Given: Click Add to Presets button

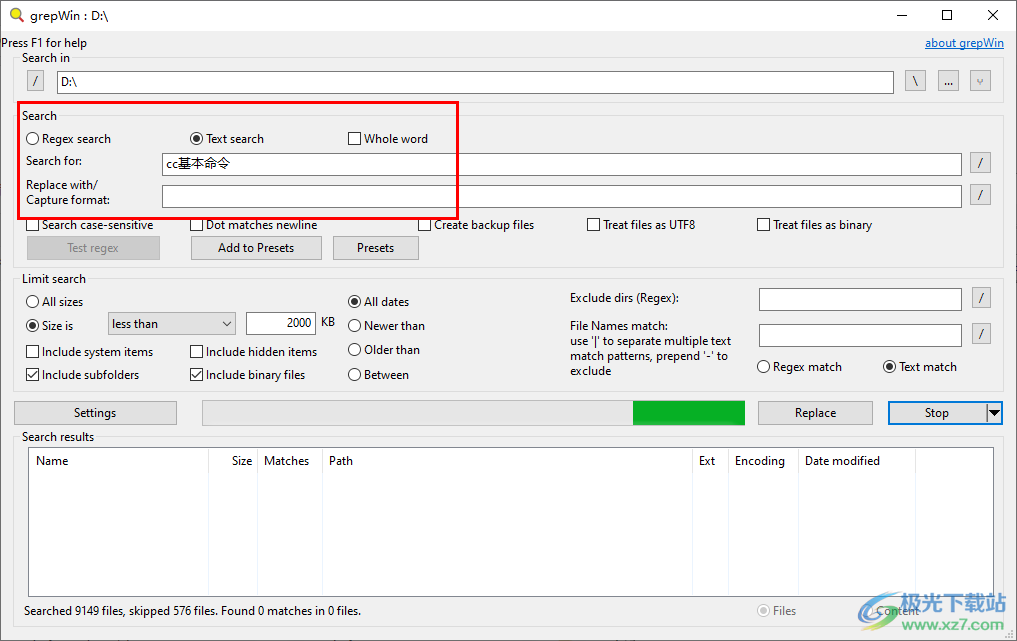Looking at the screenshot, I should 256,248.
